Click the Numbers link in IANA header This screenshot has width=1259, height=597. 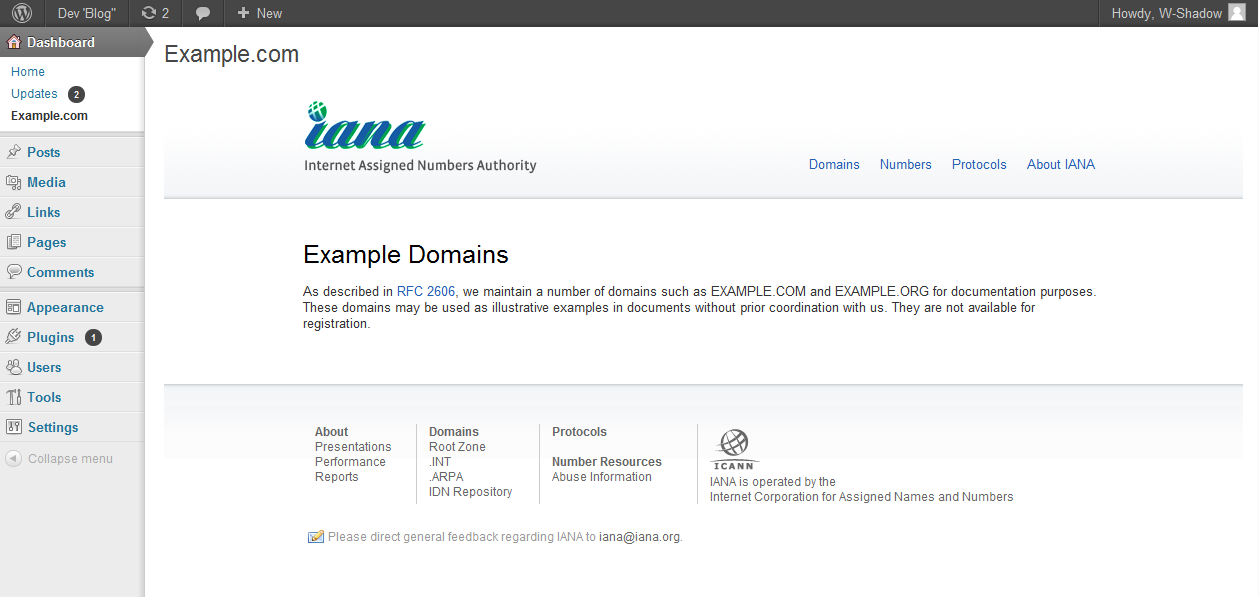[906, 165]
